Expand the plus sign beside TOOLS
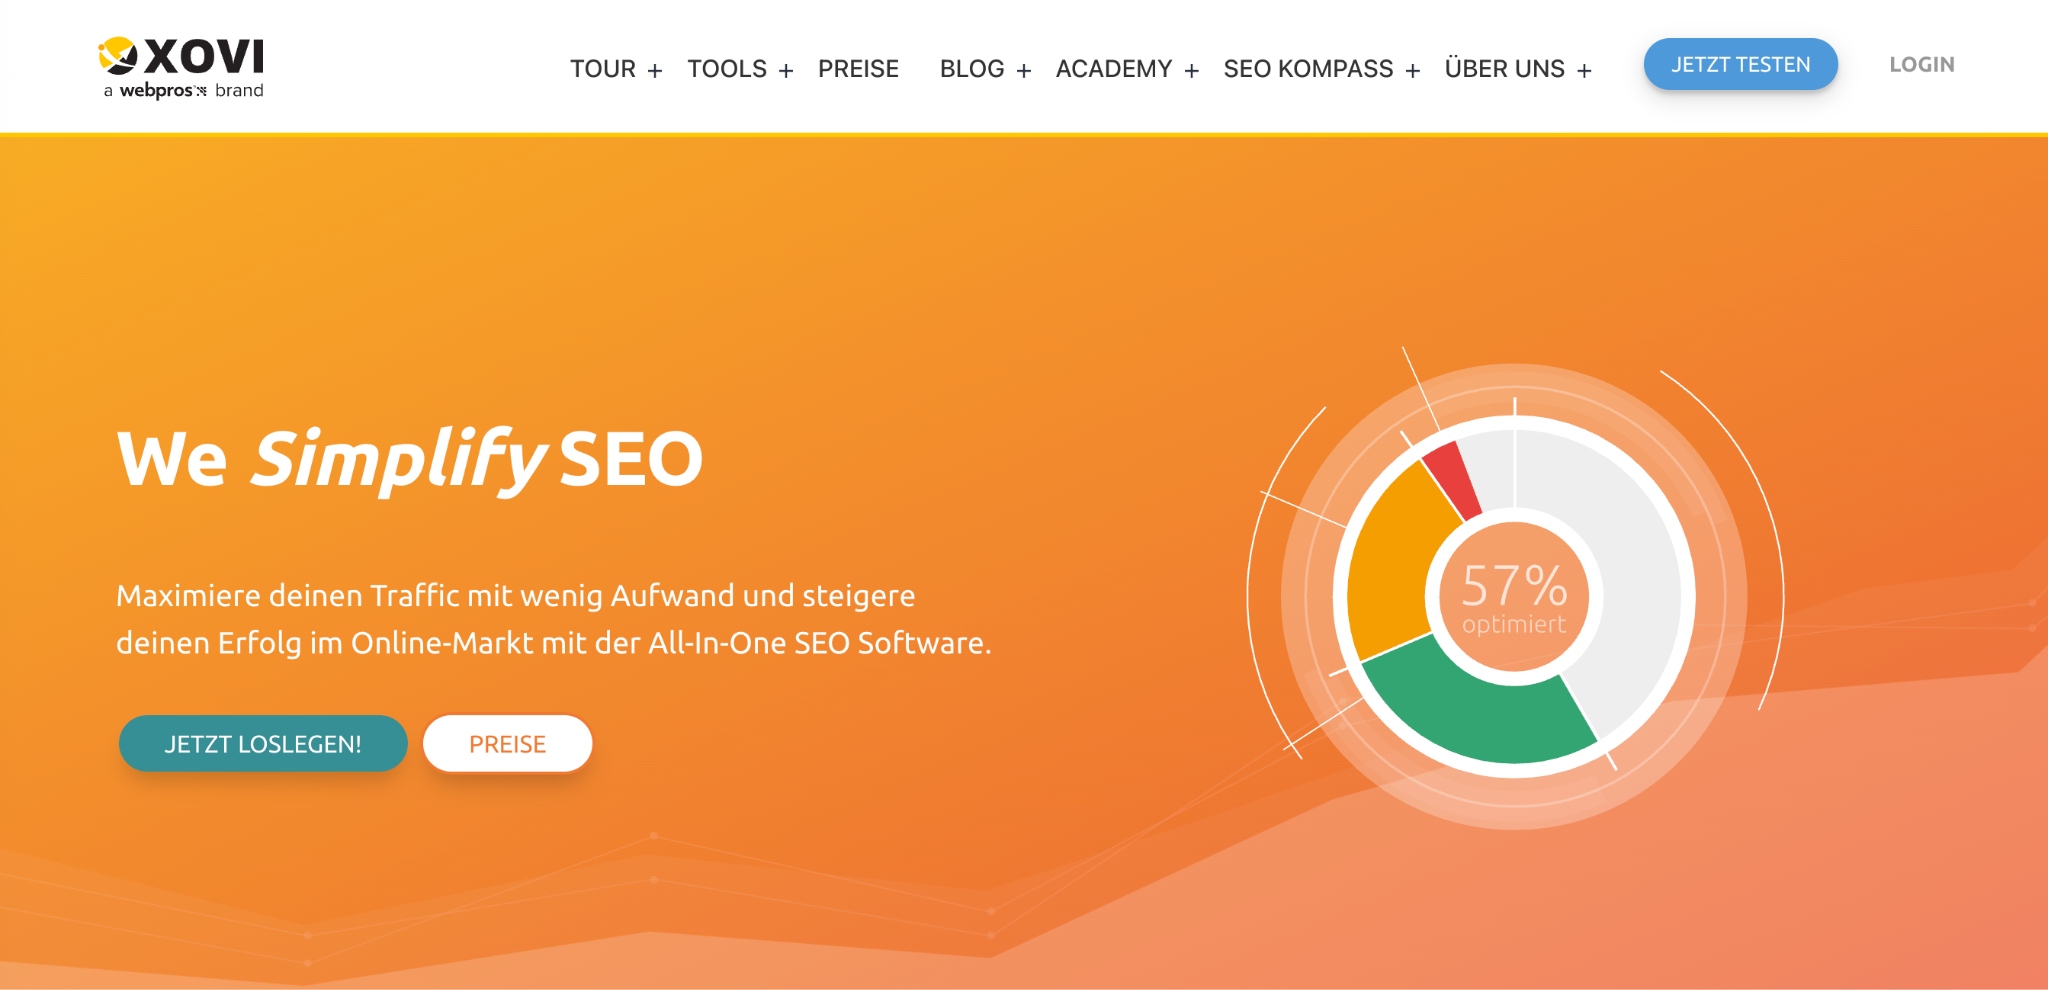The width and height of the screenshot is (2048, 990). coord(786,71)
